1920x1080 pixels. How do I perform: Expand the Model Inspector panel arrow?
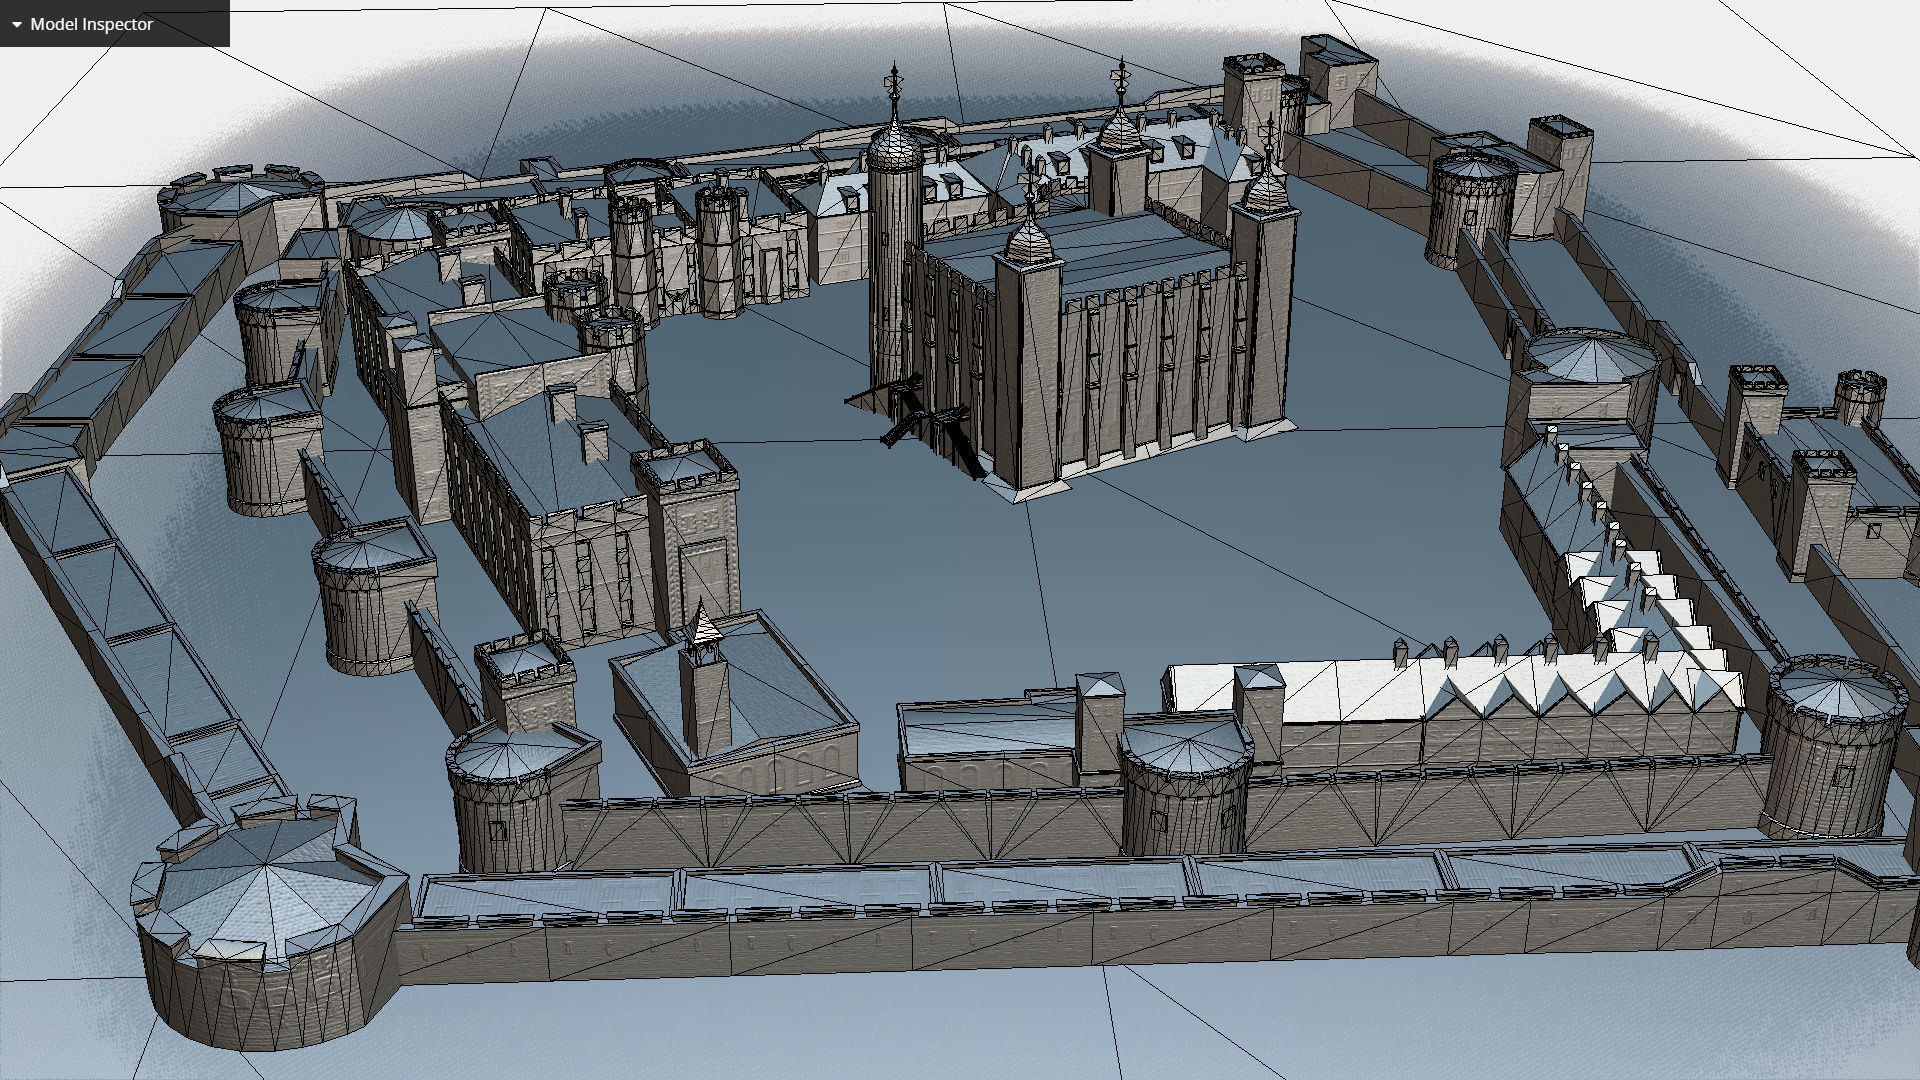[16, 25]
